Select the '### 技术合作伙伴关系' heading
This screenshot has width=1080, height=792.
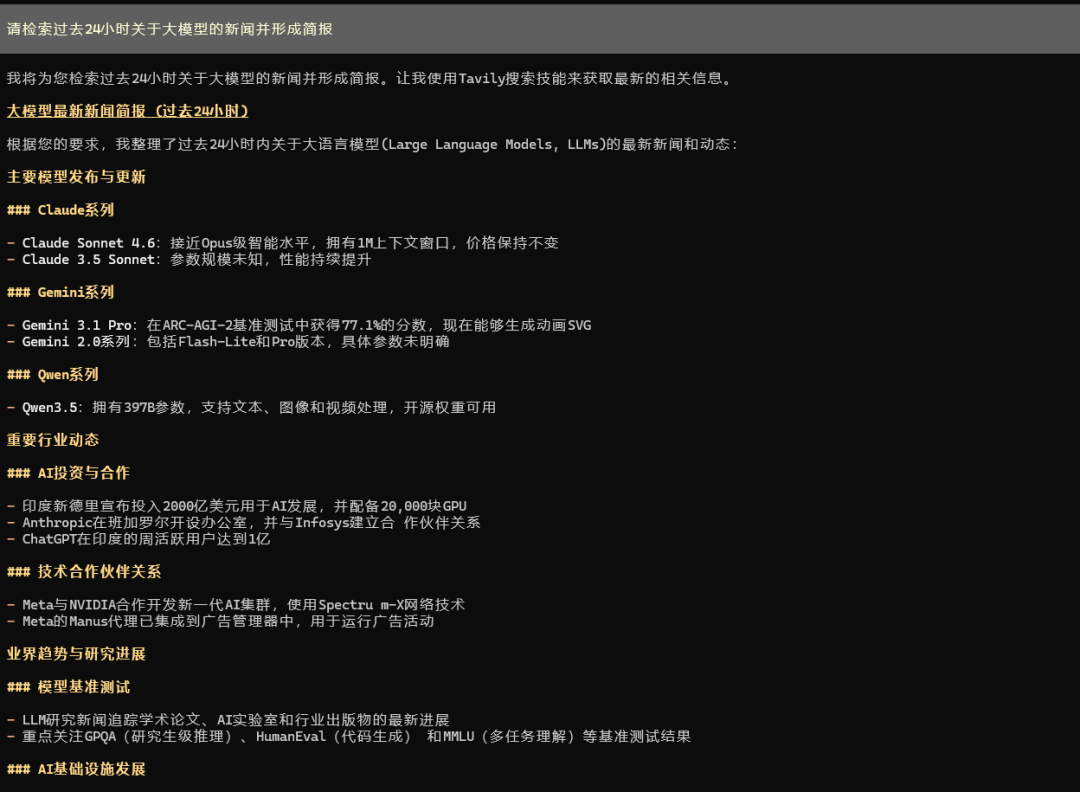click(84, 572)
